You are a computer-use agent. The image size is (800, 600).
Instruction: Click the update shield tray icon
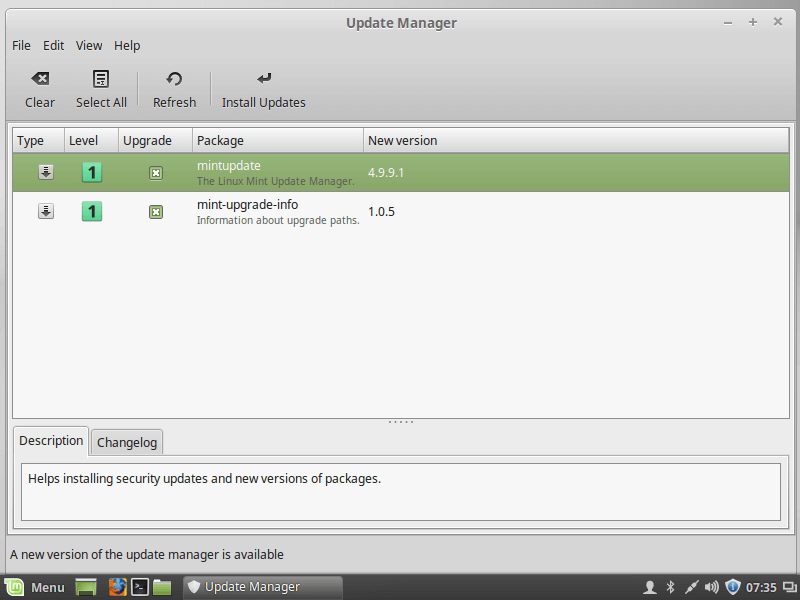pyautogui.click(x=733, y=587)
